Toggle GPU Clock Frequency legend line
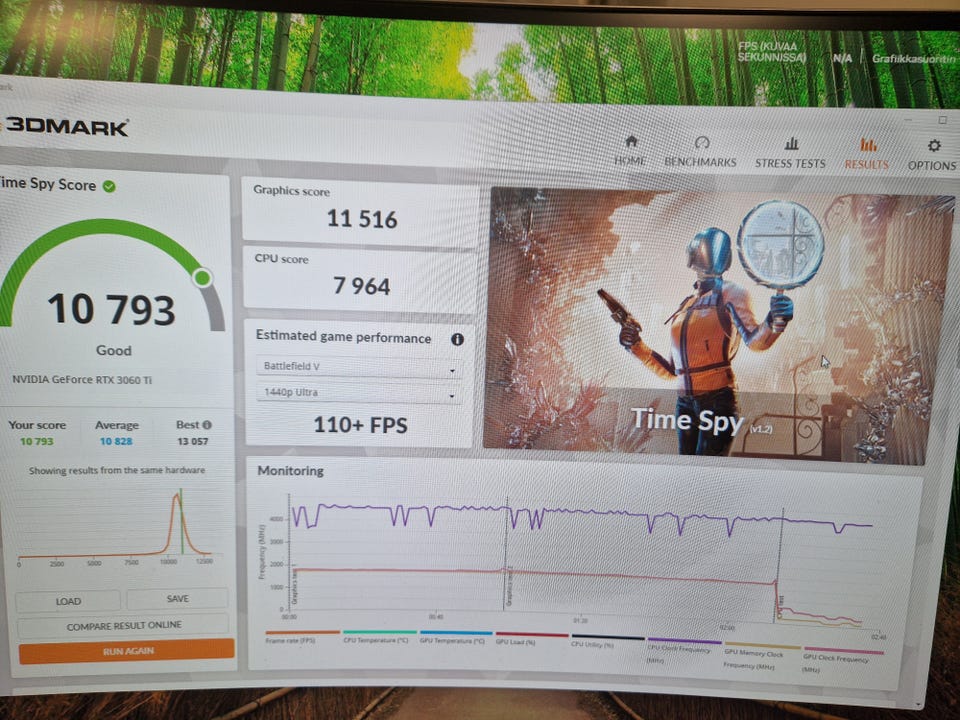The width and height of the screenshot is (960, 720). 843,651
